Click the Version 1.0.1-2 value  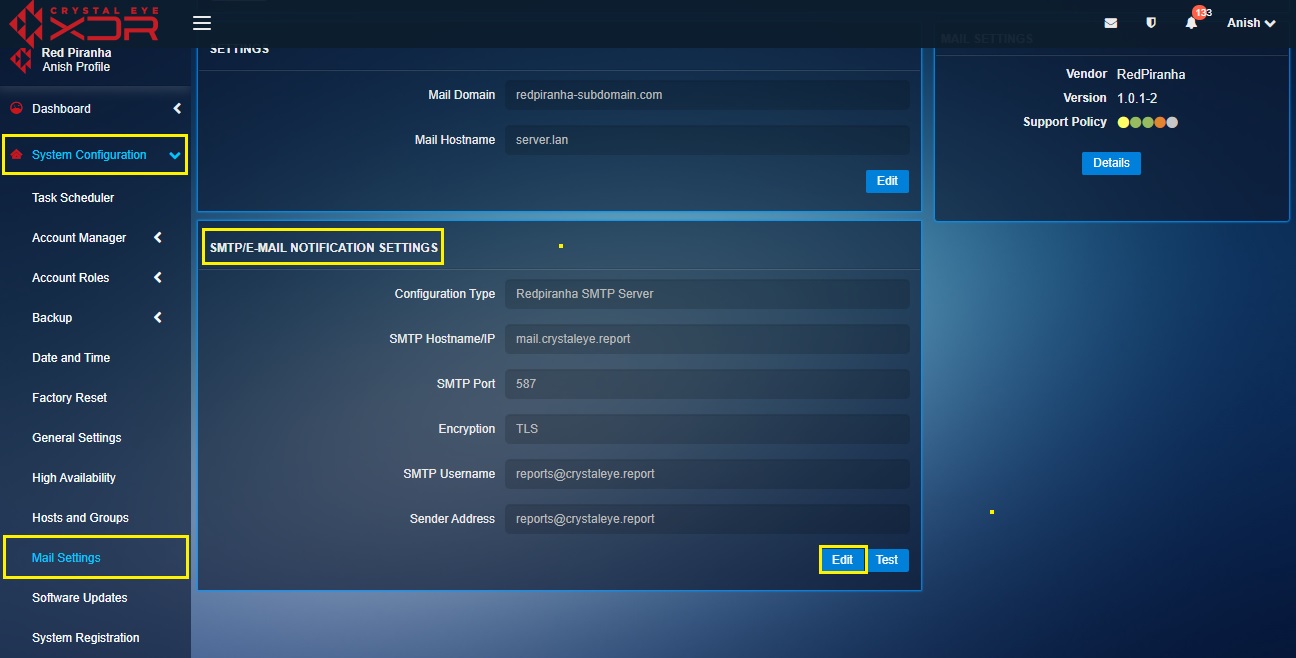[x=1139, y=98]
